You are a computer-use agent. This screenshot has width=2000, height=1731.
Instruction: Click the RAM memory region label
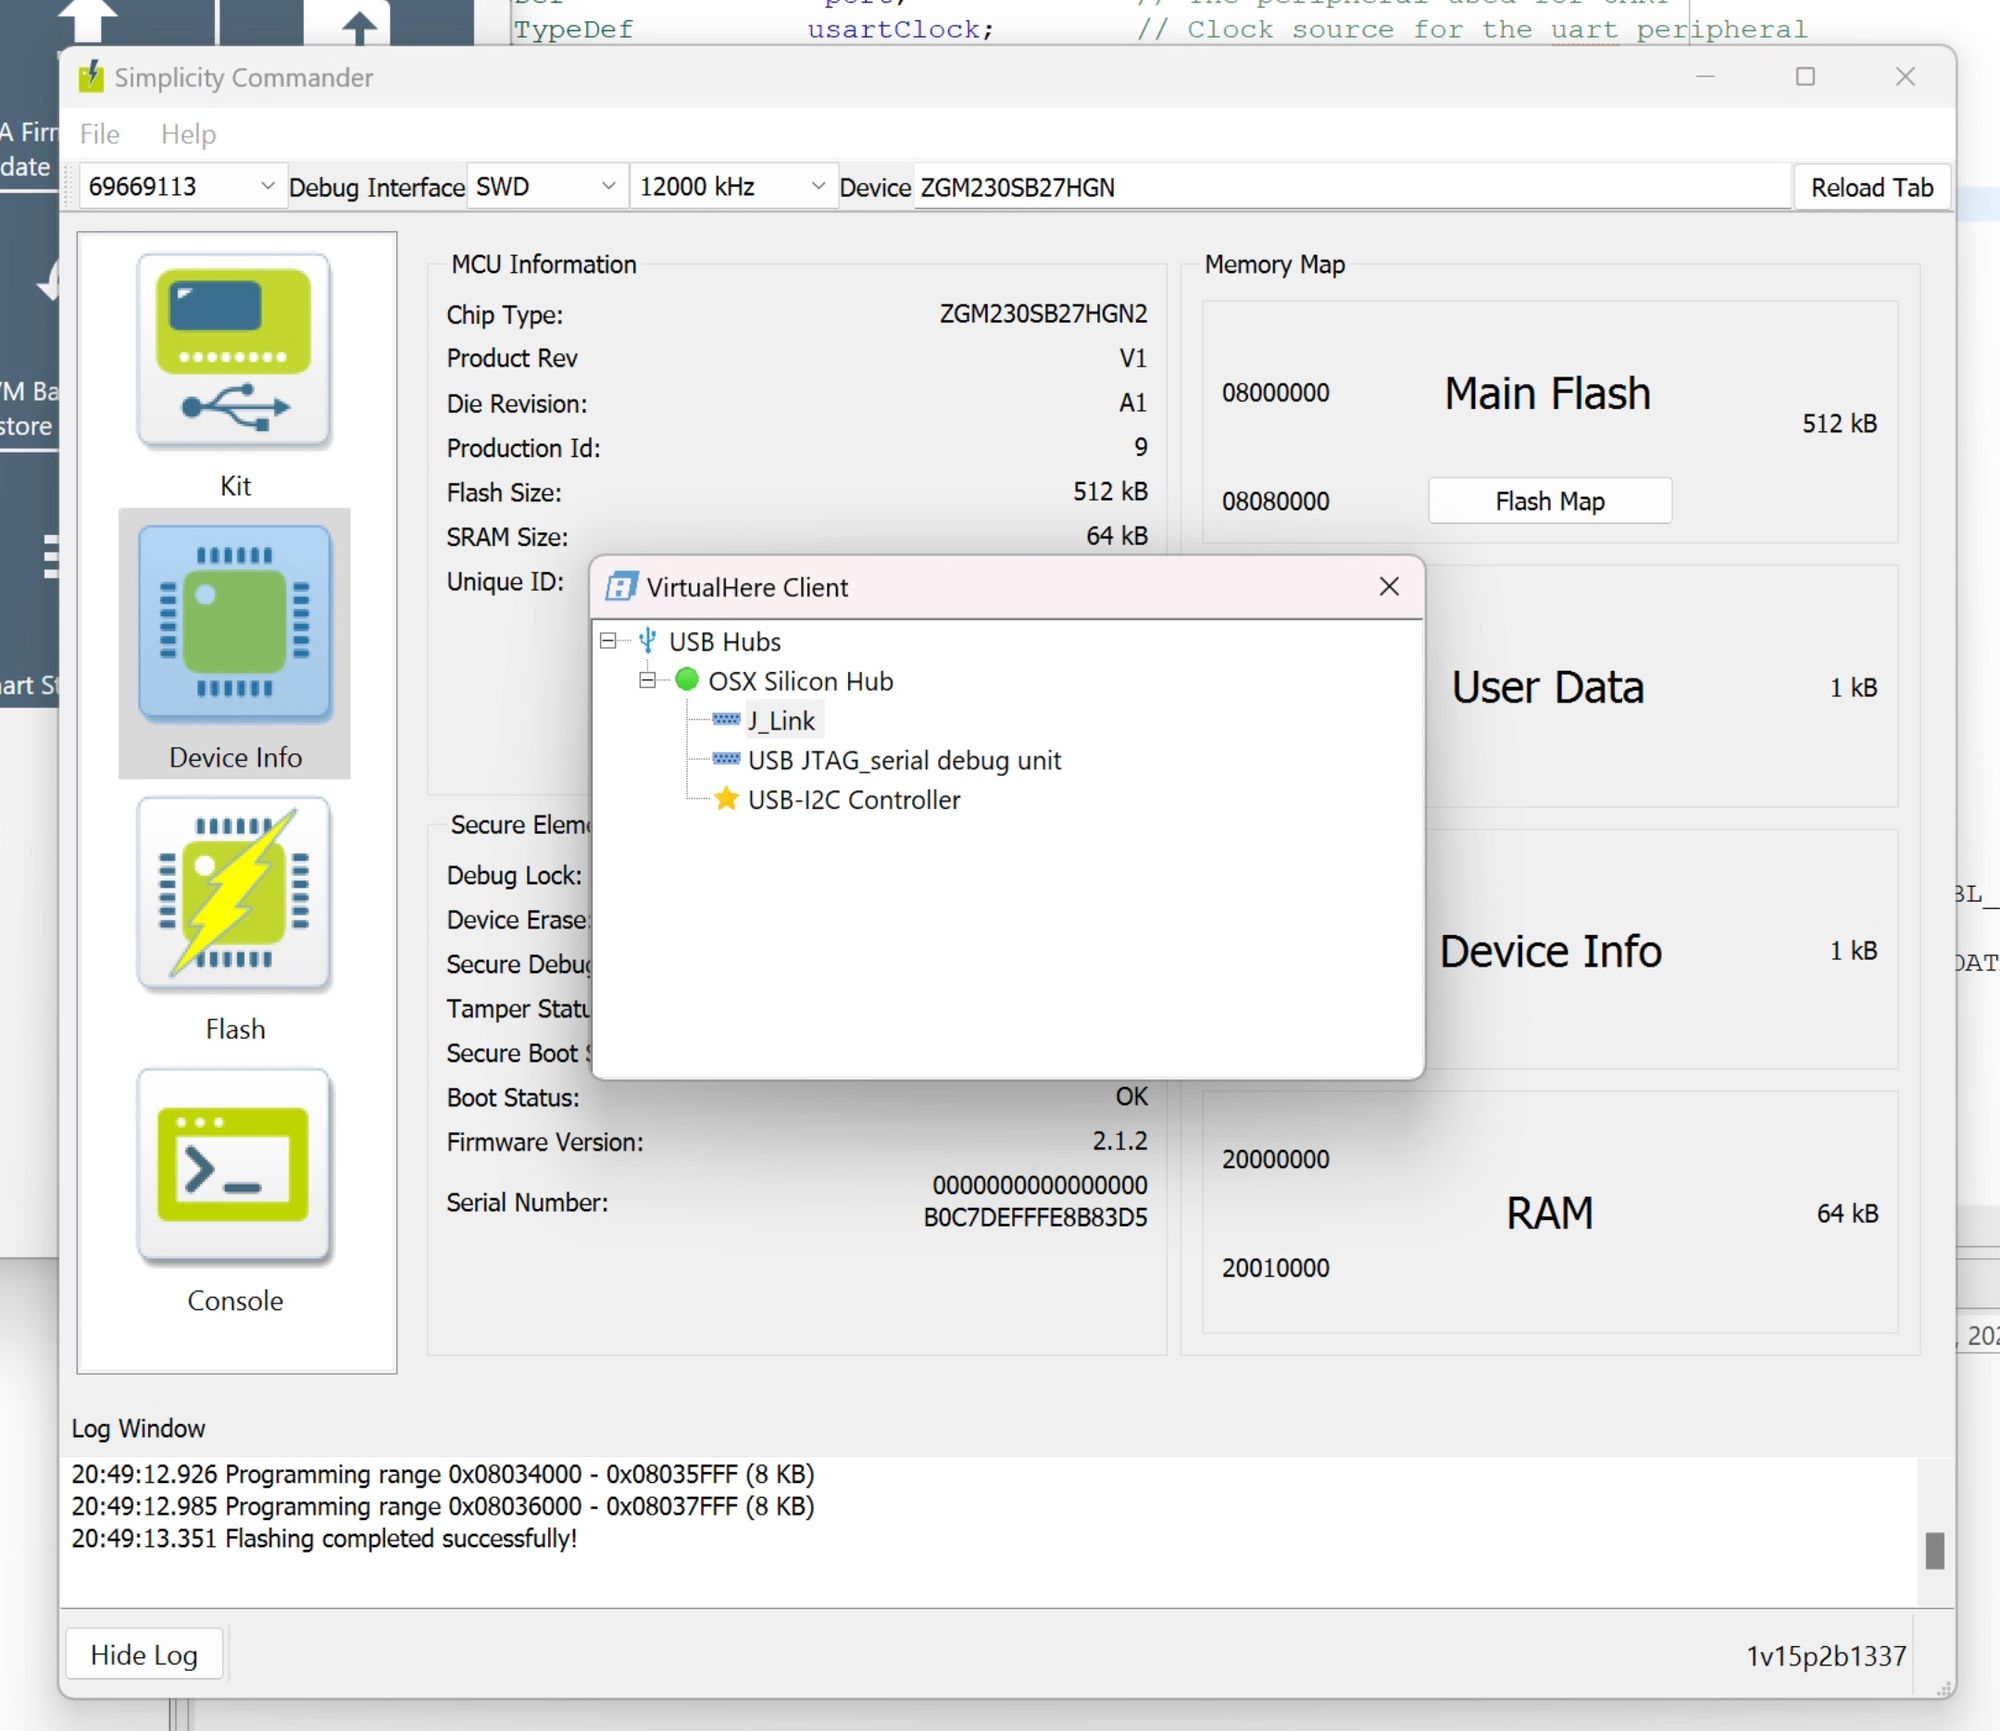coord(1549,1213)
